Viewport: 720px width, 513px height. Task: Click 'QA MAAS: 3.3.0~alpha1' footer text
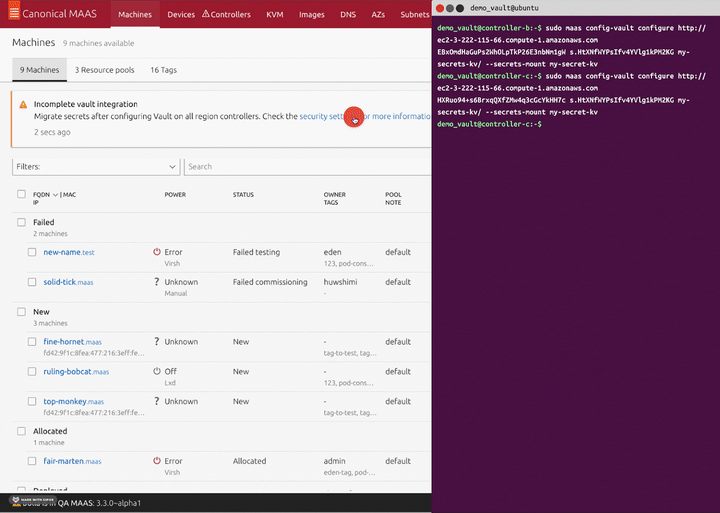click(x=99, y=503)
